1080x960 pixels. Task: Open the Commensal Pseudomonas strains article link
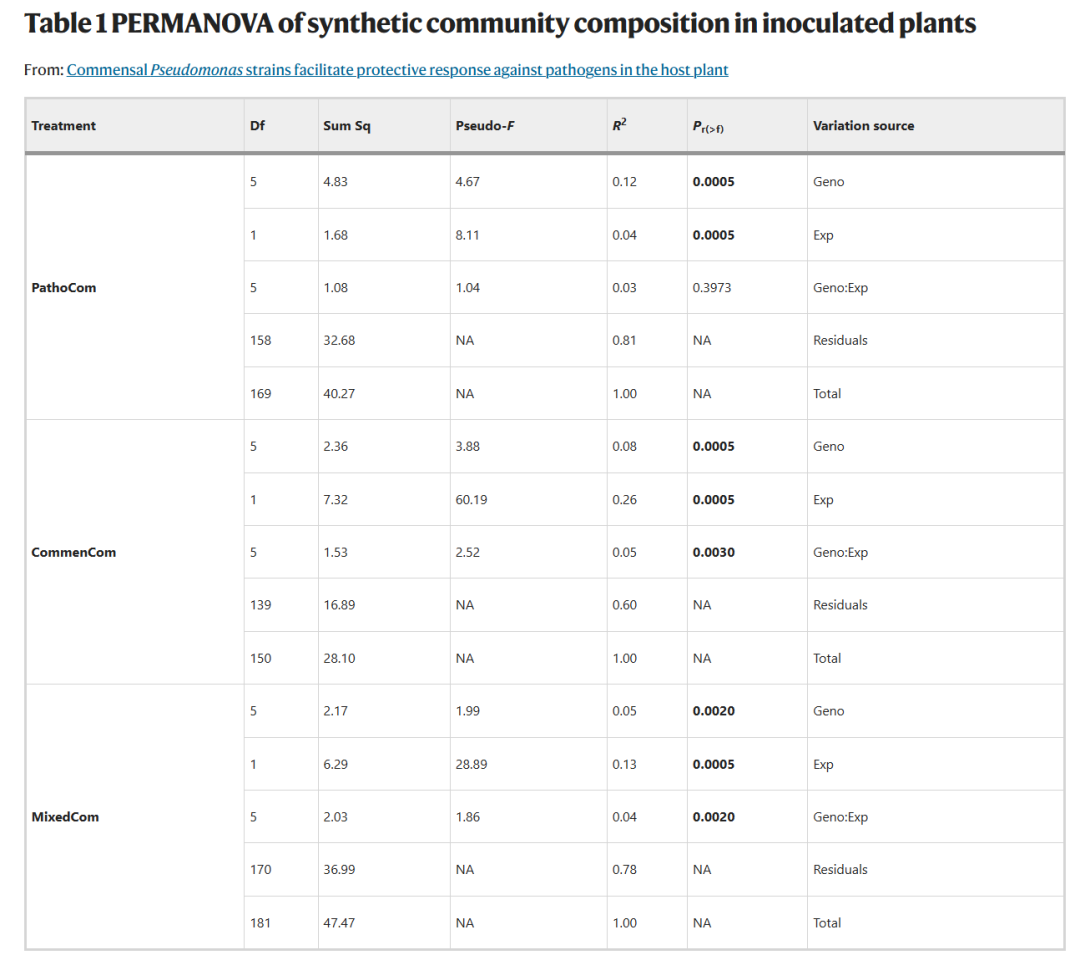click(397, 70)
